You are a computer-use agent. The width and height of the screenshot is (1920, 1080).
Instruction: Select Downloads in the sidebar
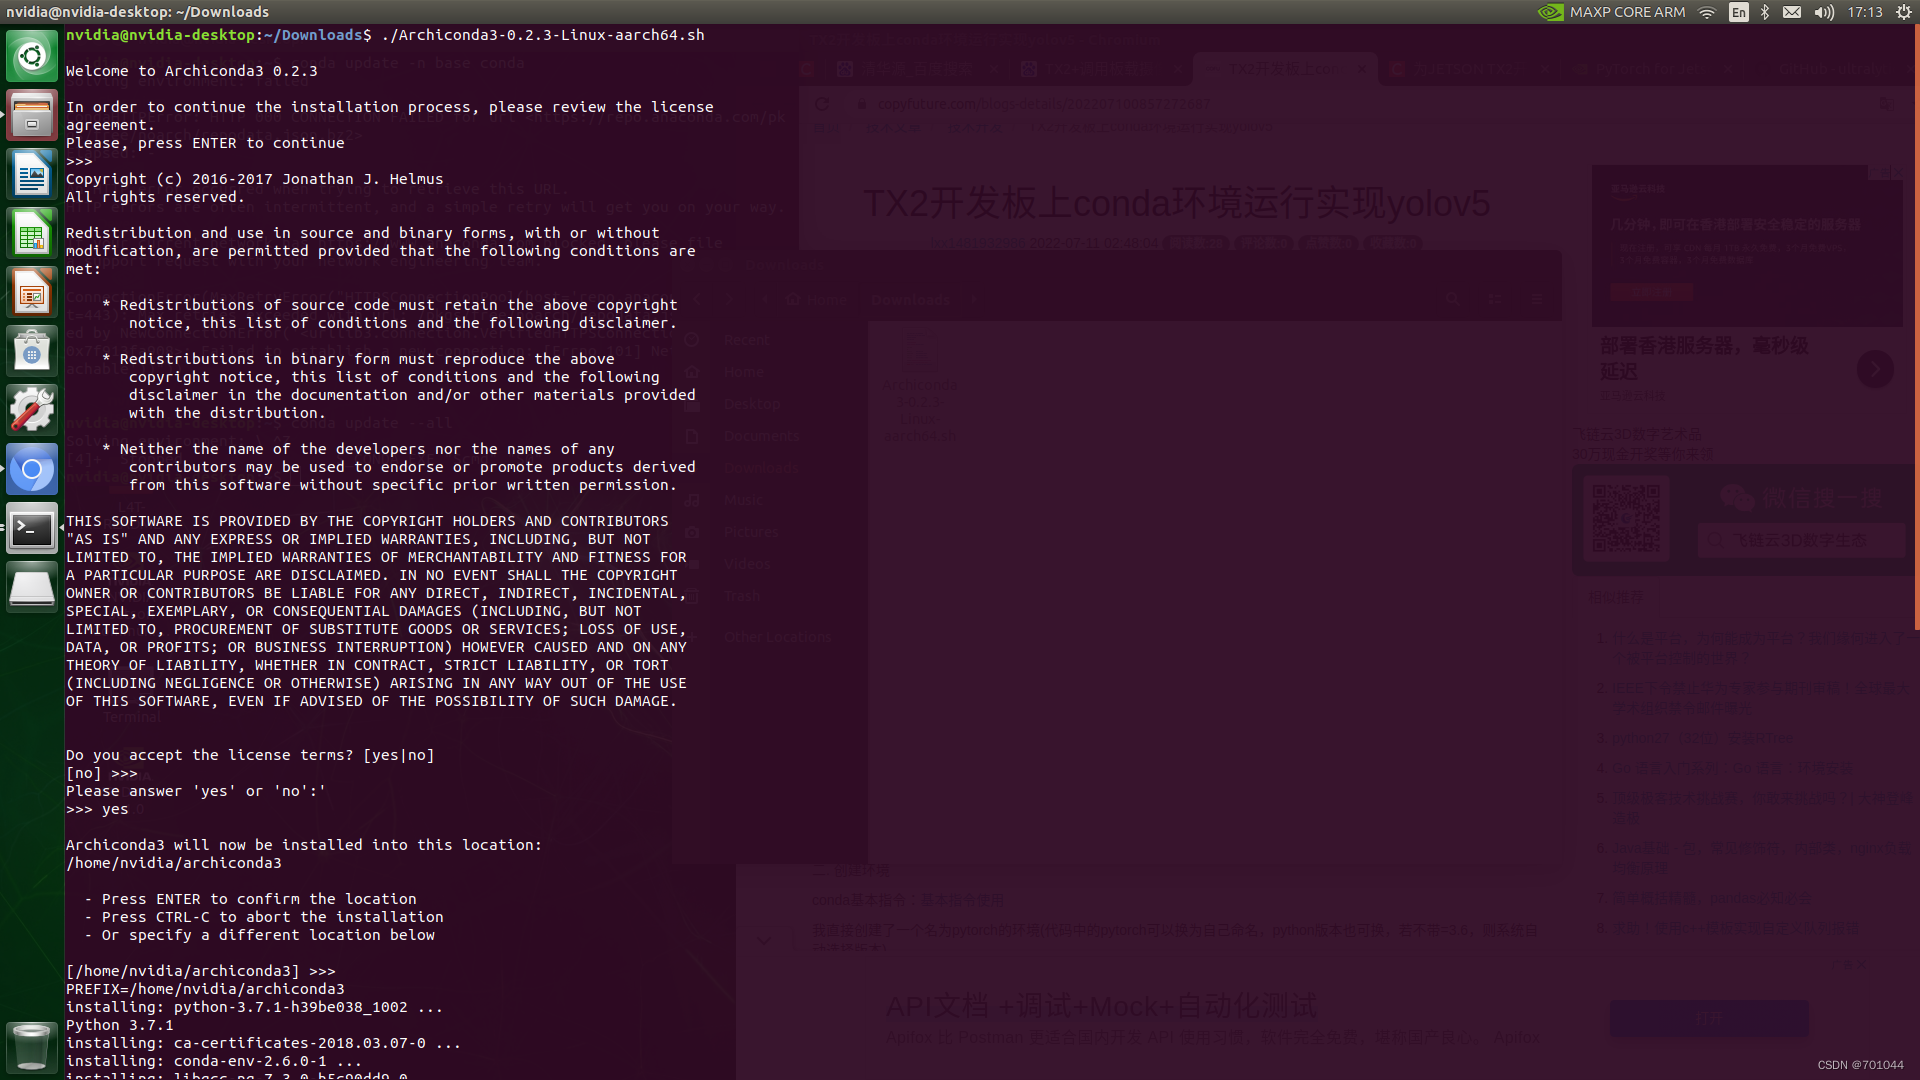pyautogui.click(x=760, y=467)
